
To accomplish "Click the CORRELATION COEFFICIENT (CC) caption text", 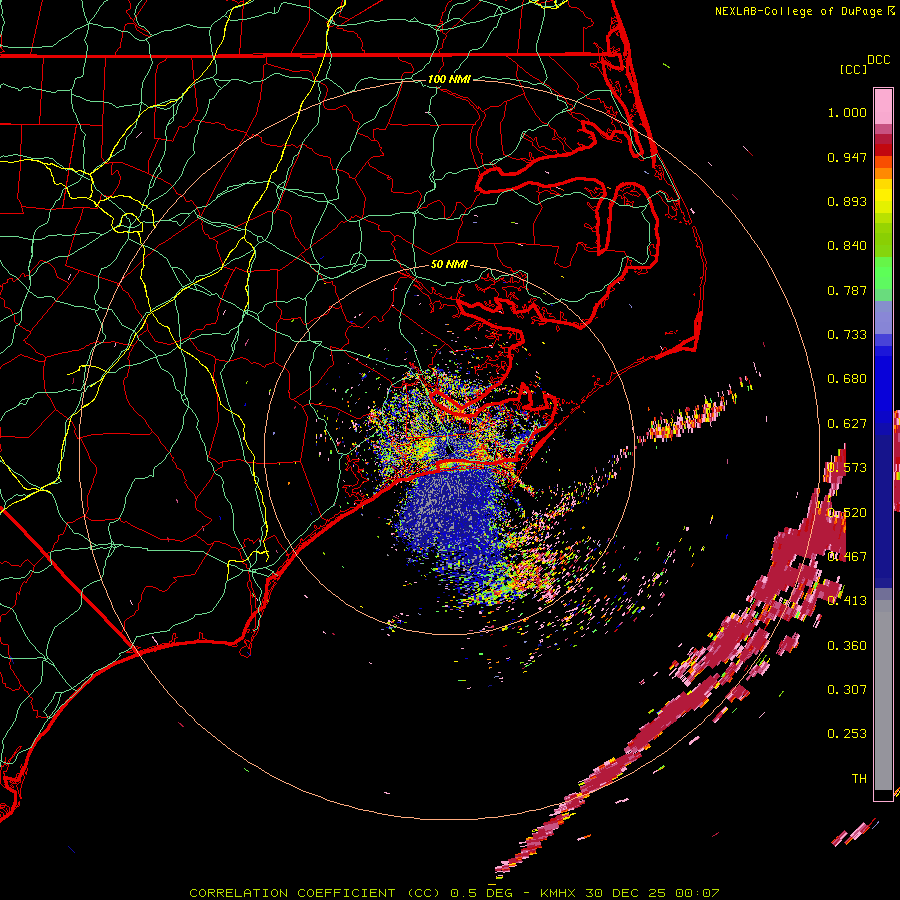I will pos(315,893).
